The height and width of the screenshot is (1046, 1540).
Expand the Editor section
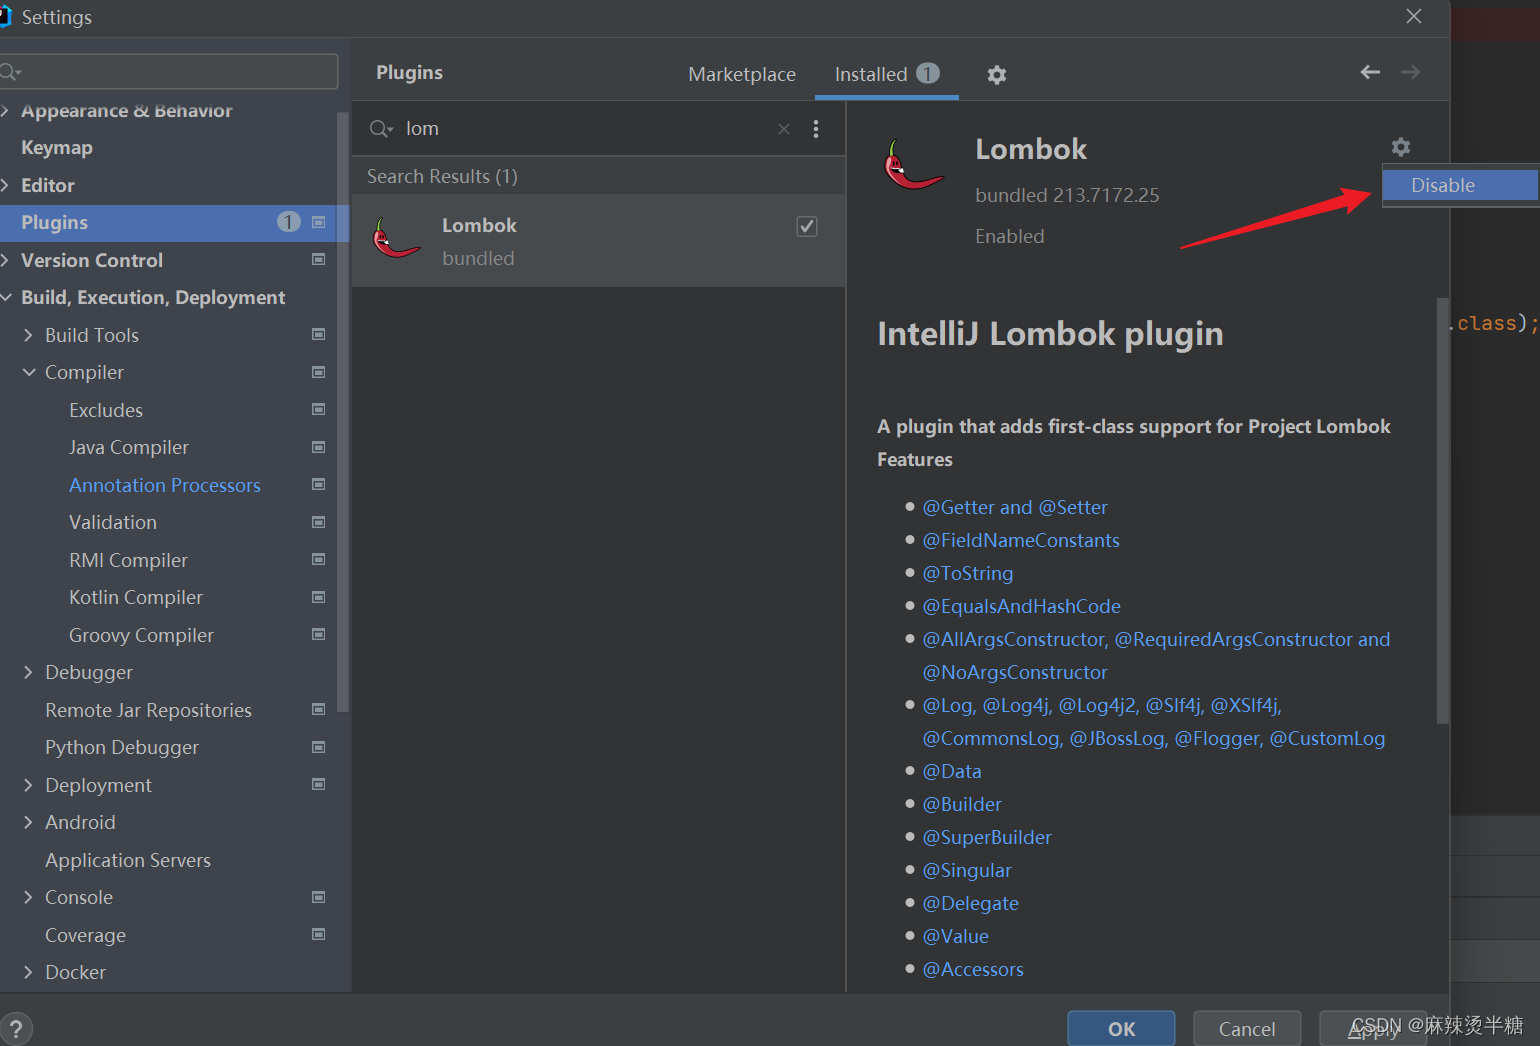[5, 185]
